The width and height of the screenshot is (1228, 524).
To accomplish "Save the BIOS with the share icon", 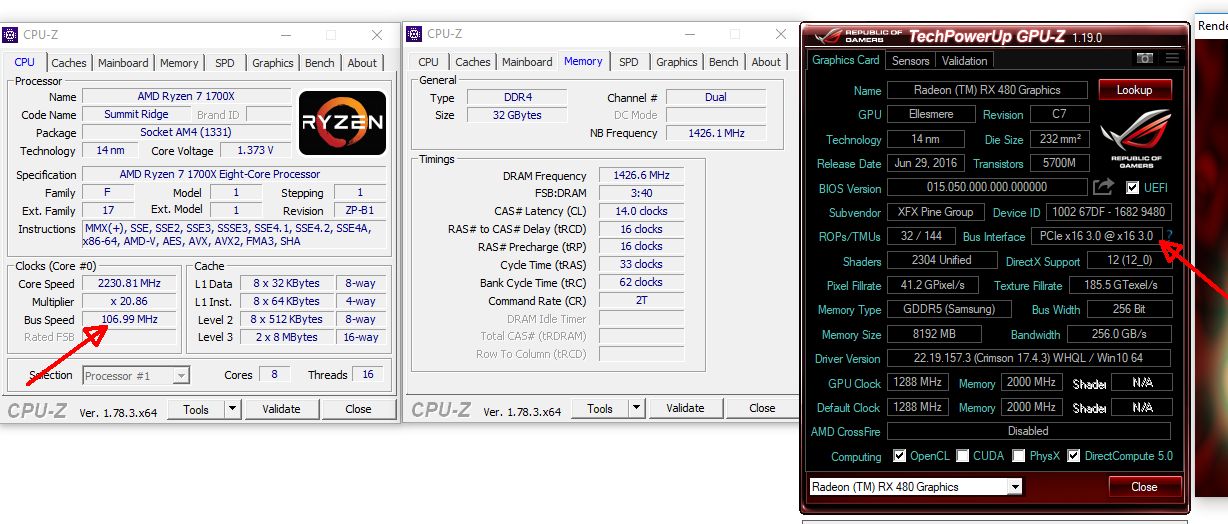I will click(1103, 187).
